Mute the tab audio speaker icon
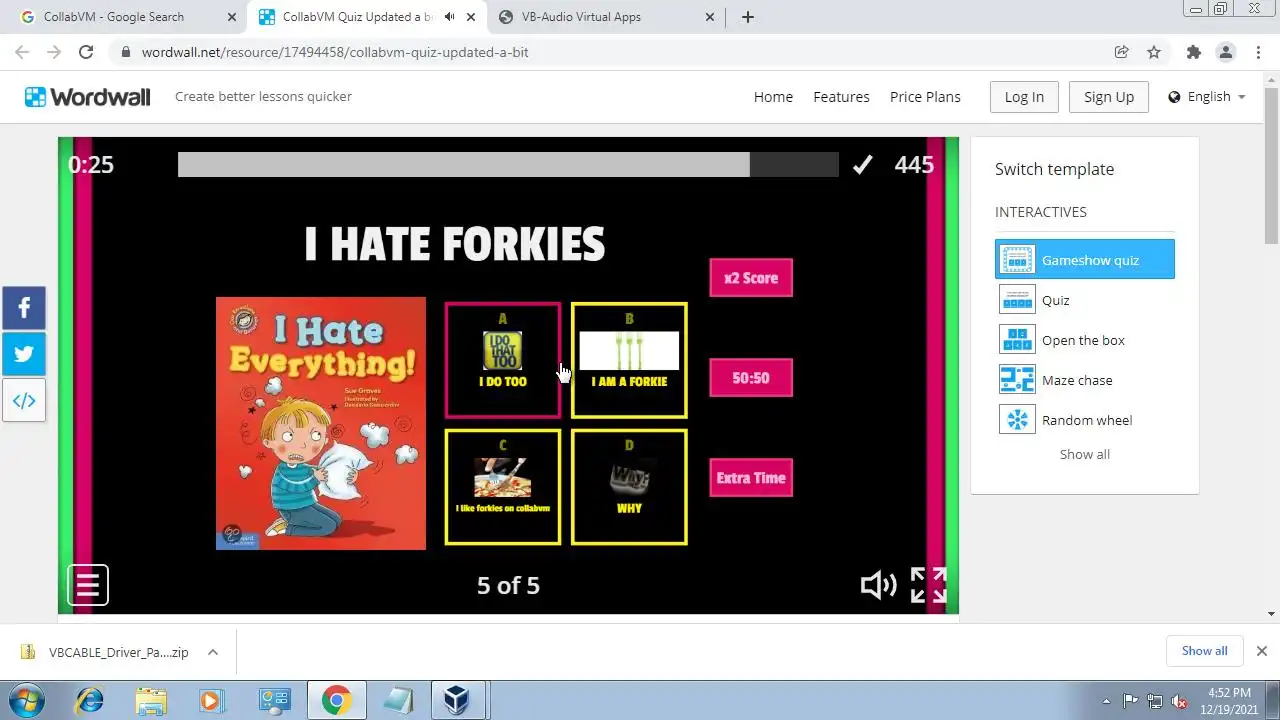Image resolution: width=1280 pixels, height=720 pixels. coord(450,17)
